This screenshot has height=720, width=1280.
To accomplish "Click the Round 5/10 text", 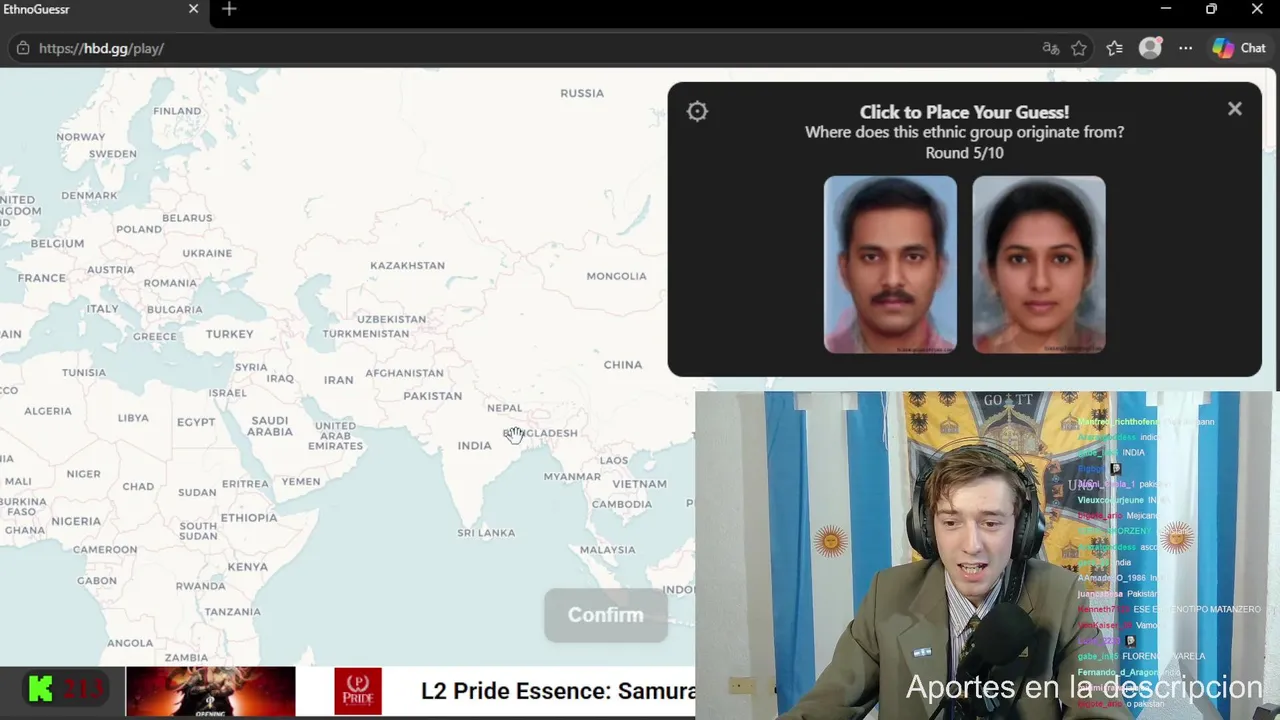I will (x=964, y=153).
